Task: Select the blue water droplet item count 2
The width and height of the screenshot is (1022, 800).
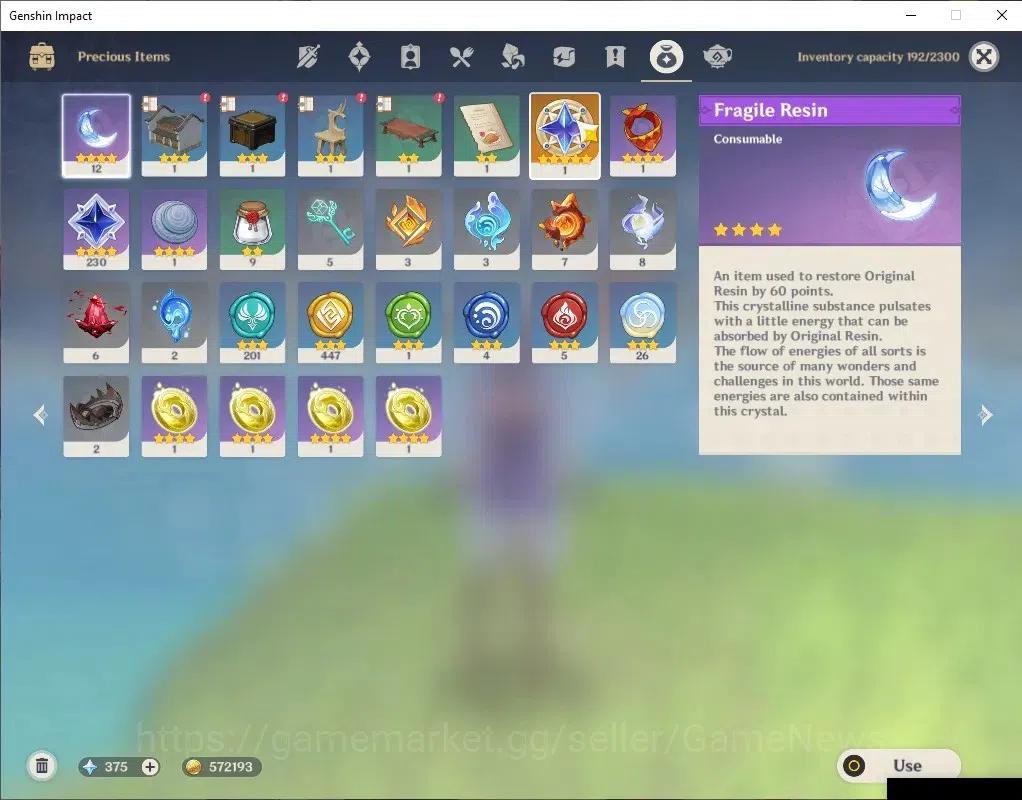Action: (x=174, y=323)
